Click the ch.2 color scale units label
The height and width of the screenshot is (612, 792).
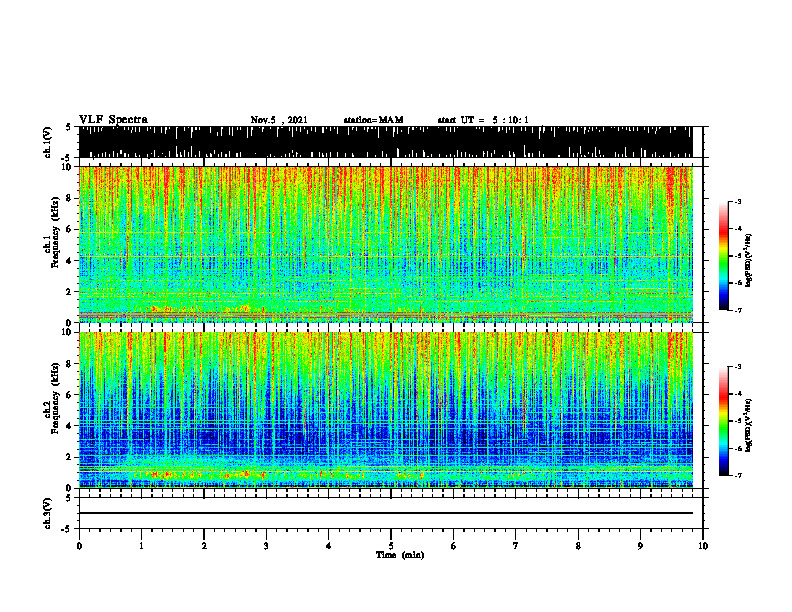(749, 425)
